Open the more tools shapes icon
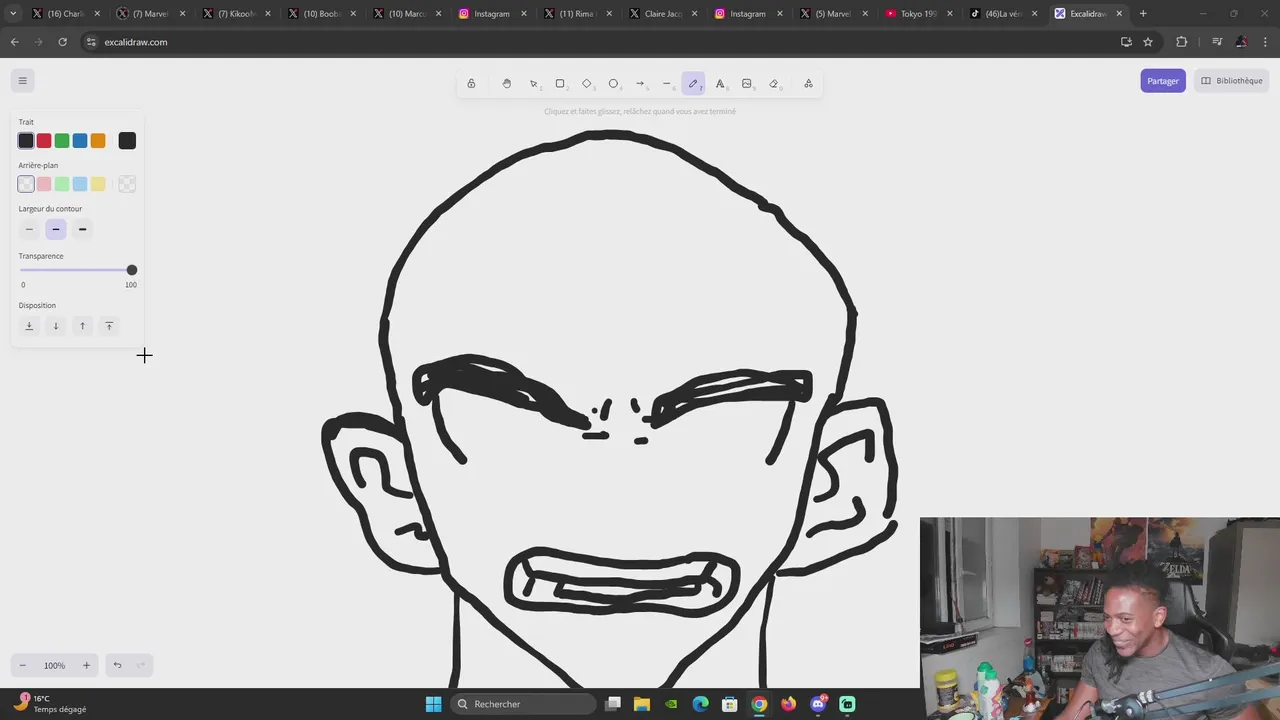1280x720 pixels. 808,84
